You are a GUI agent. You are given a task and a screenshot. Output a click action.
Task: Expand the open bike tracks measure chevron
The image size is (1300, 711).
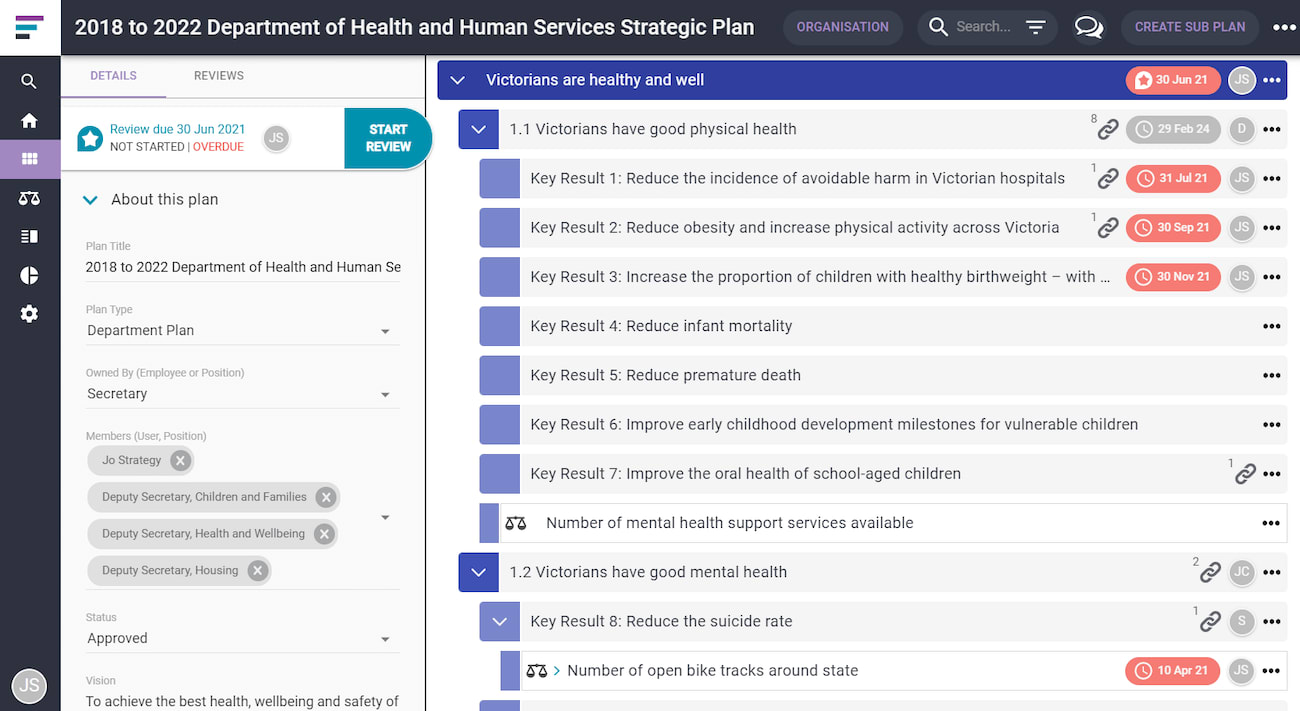tap(557, 671)
